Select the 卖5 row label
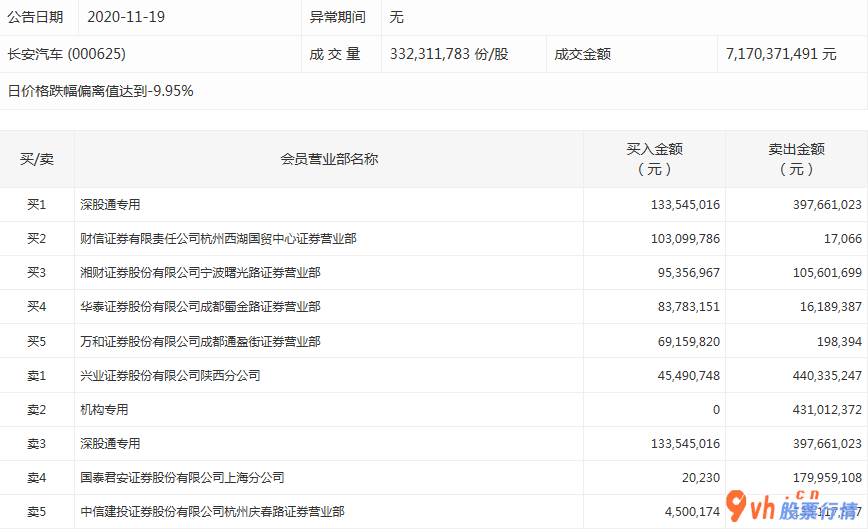868x532 pixels. tap(37, 512)
